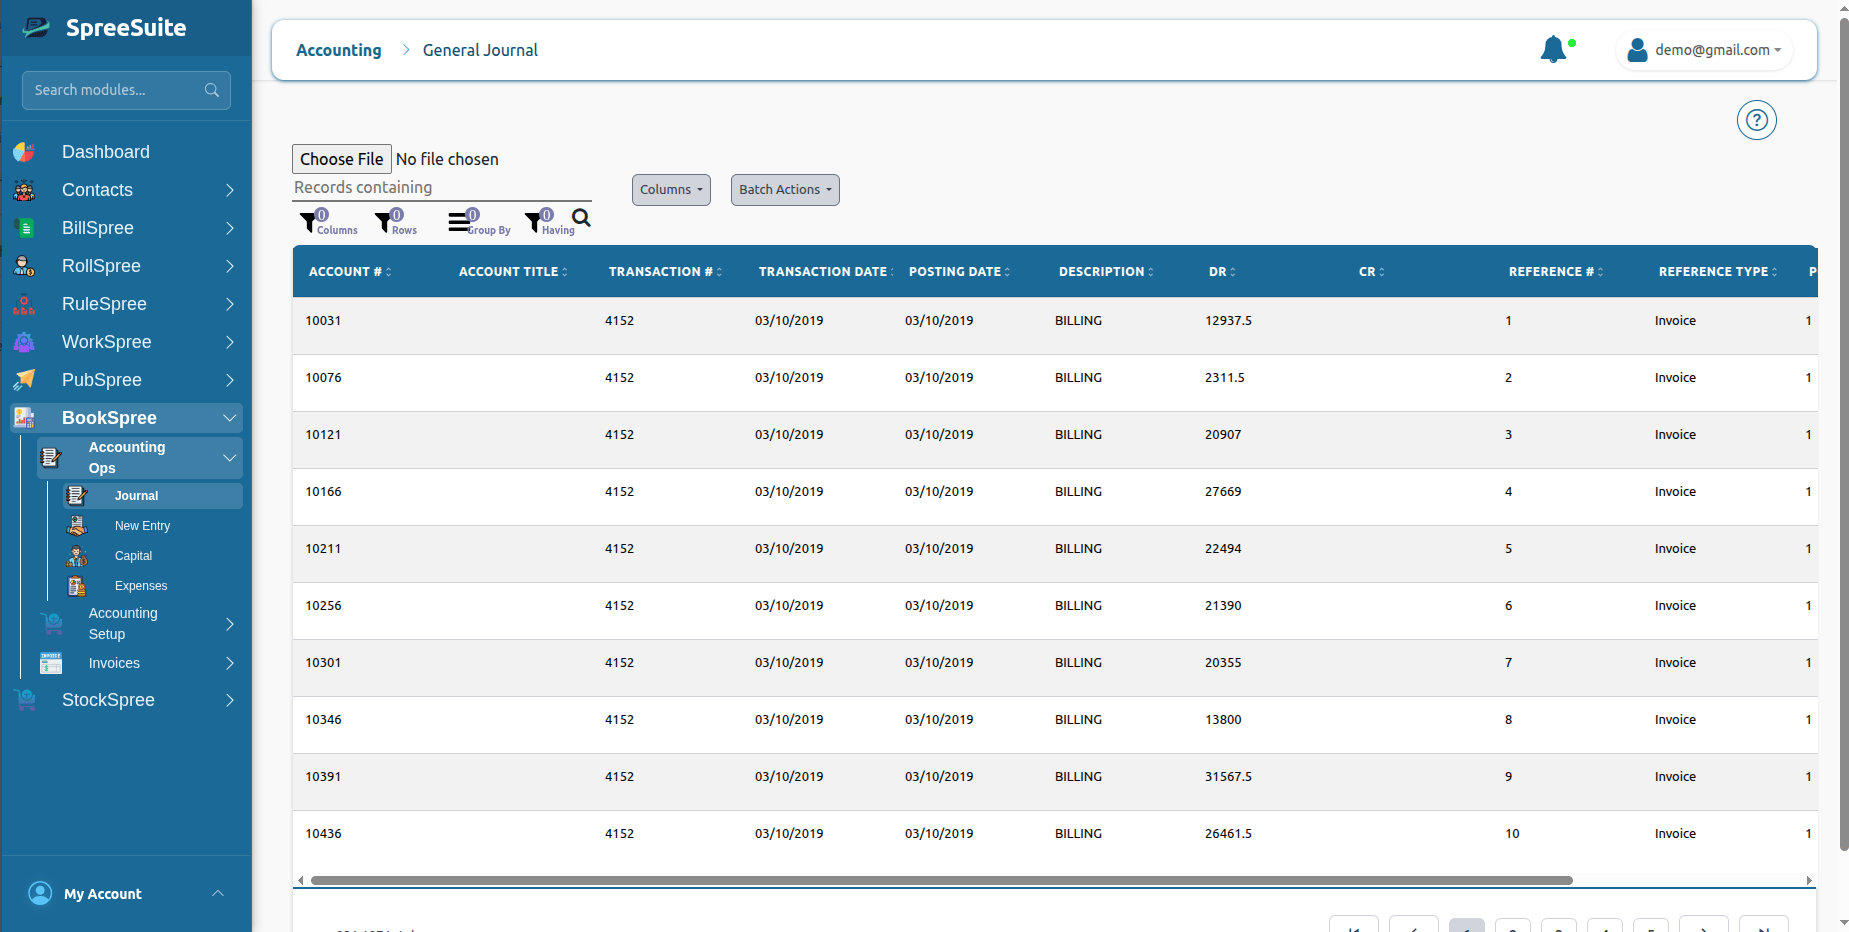Sort by POSTING DATE column header

[x=959, y=272]
